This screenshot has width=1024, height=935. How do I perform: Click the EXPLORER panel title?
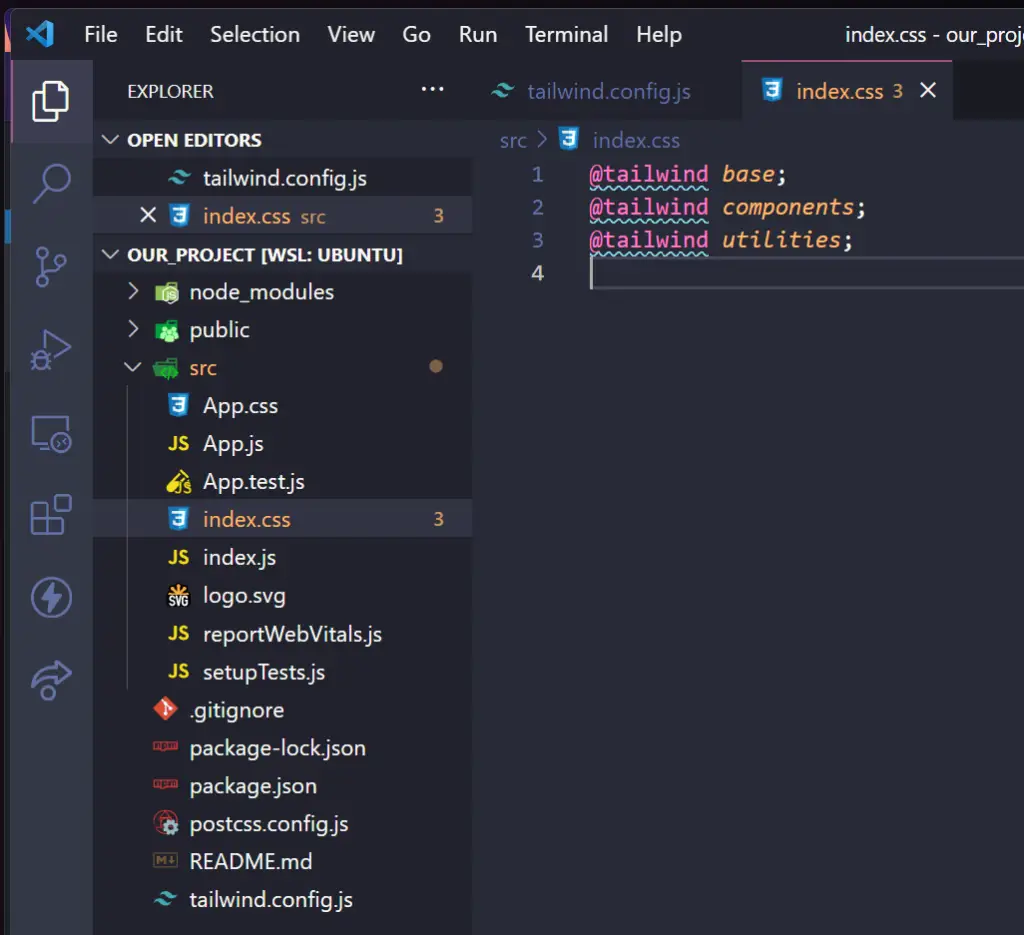[170, 91]
